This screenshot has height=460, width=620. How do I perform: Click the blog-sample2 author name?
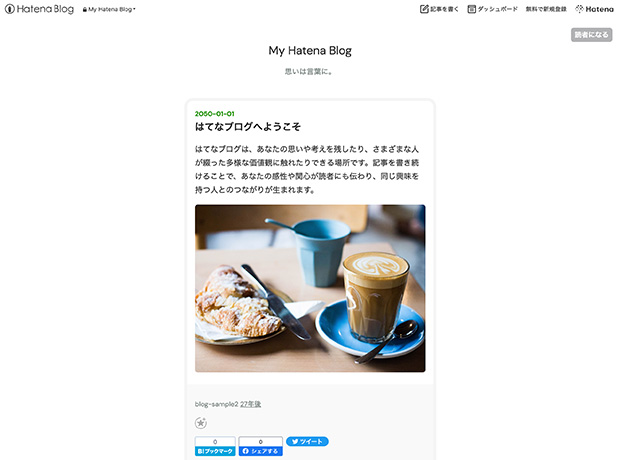[x=217, y=404]
